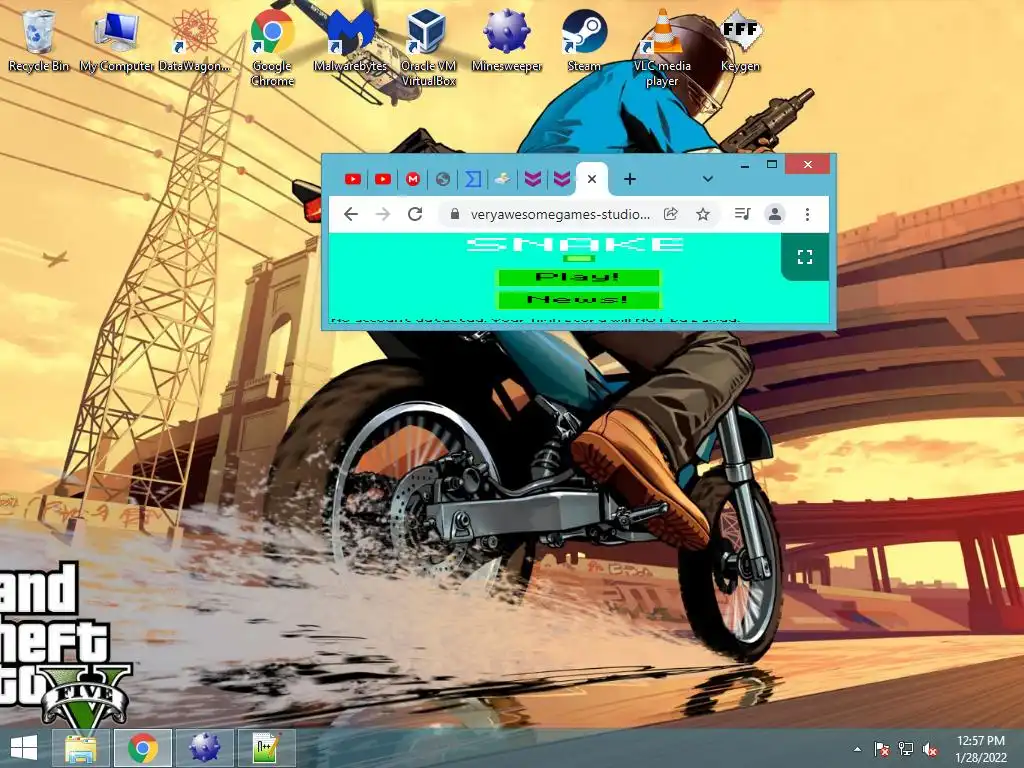Select the Keygen desktop icon
The image size is (1024, 768).
740,39
